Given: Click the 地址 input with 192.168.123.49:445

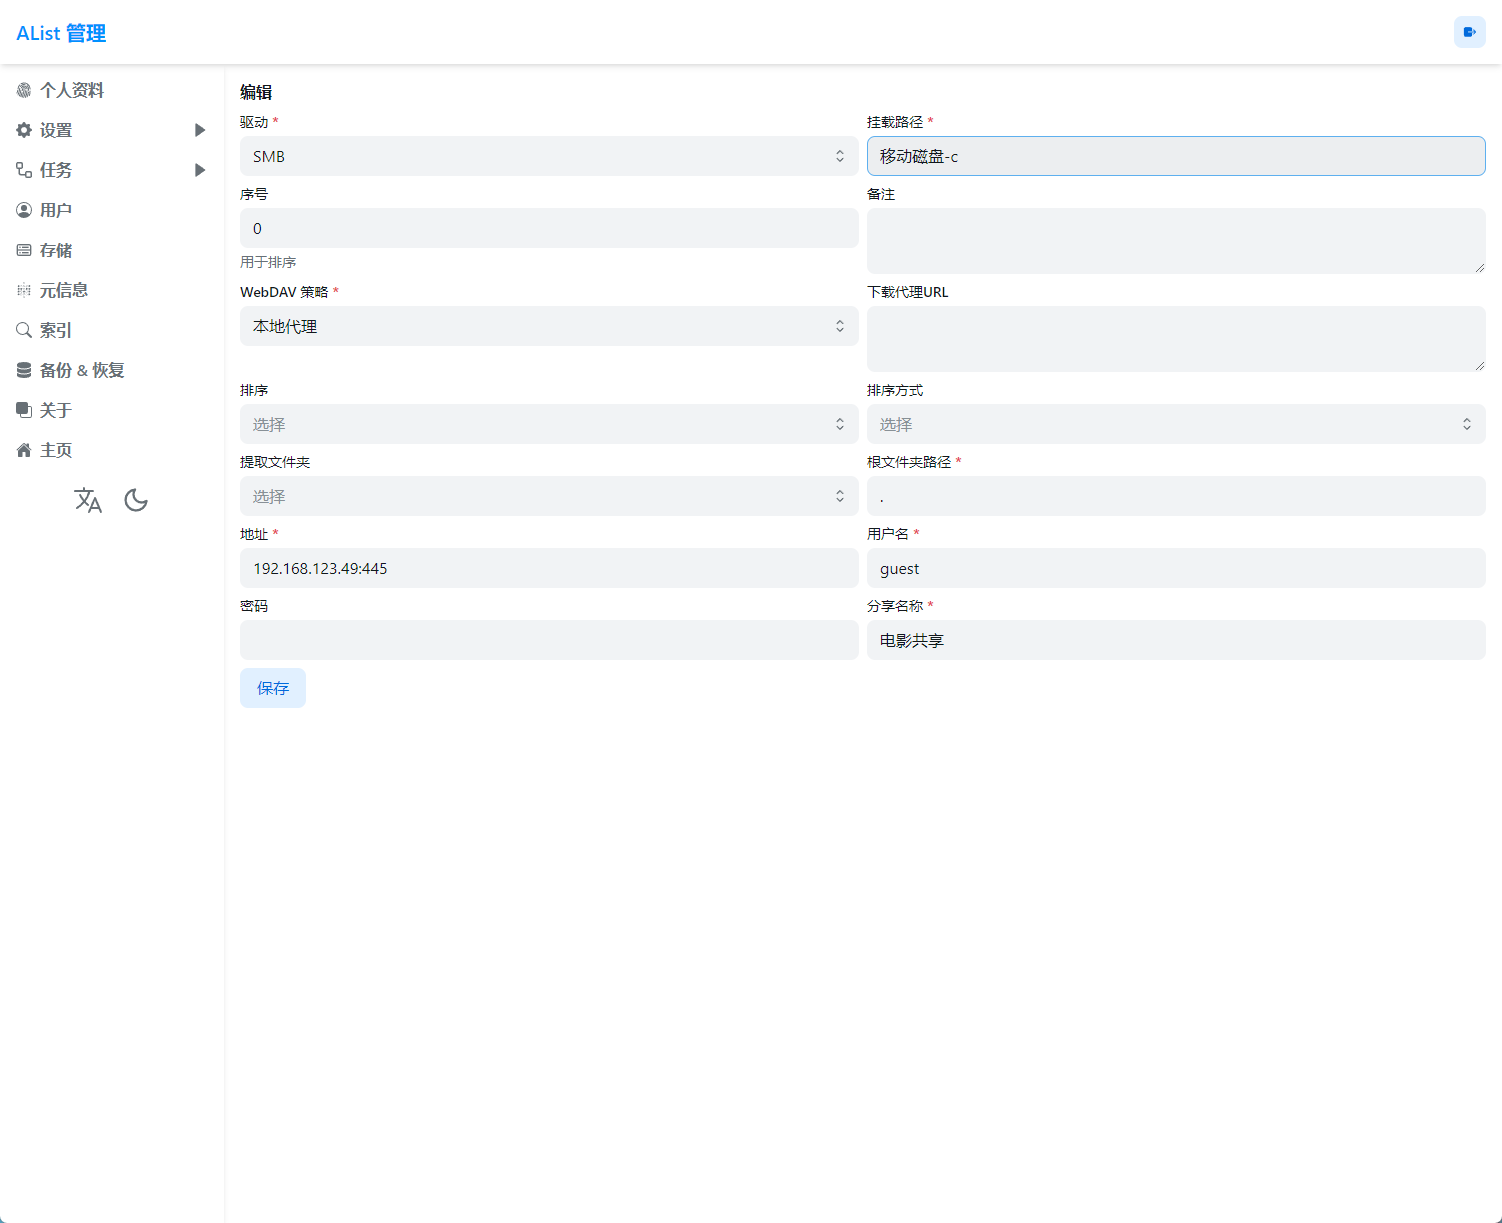Looking at the screenshot, I should tap(549, 568).
